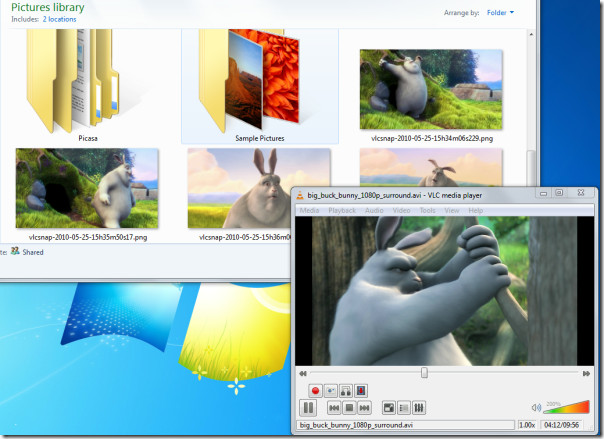
Task: Open the View menu in VLC
Action: tap(452, 210)
